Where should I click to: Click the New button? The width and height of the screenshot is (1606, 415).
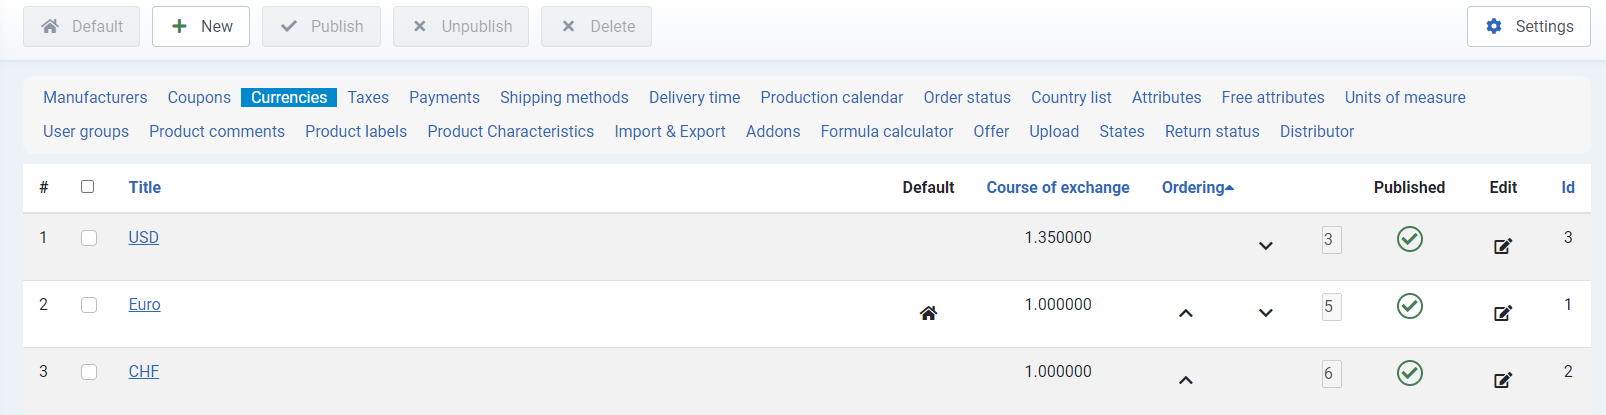pyautogui.click(x=201, y=26)
